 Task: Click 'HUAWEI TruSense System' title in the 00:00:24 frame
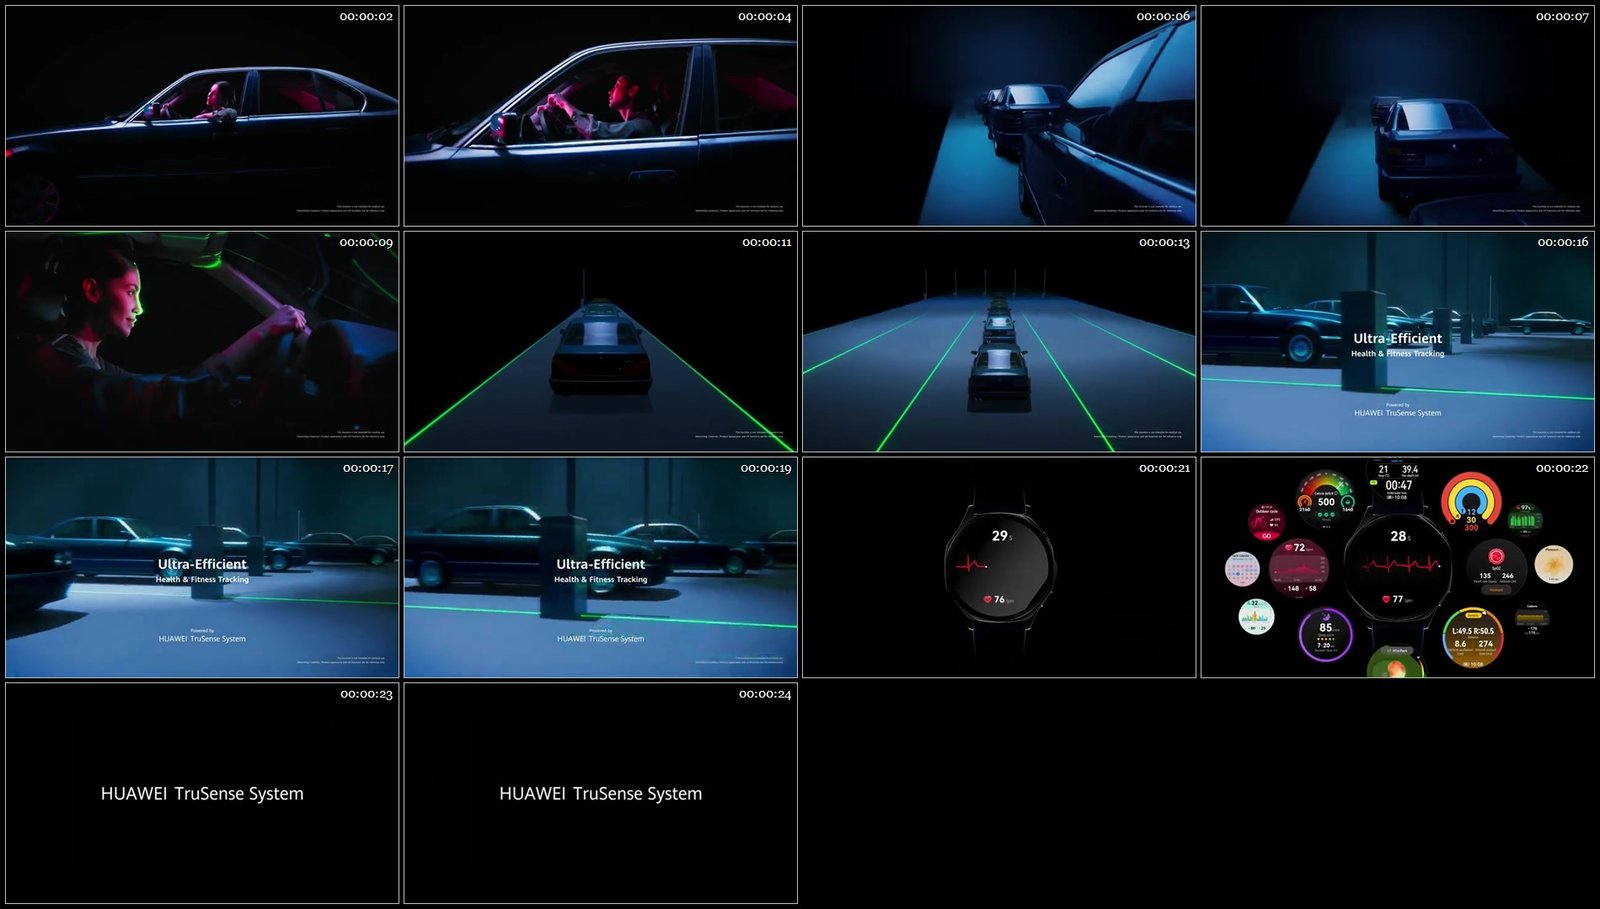pyautogui.click(x=600, y=794)
